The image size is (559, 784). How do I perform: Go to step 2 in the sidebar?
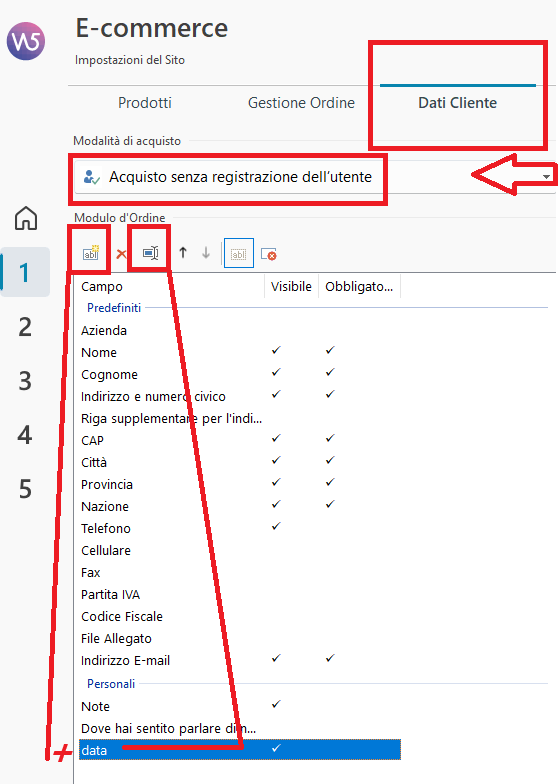coord(25,327)
